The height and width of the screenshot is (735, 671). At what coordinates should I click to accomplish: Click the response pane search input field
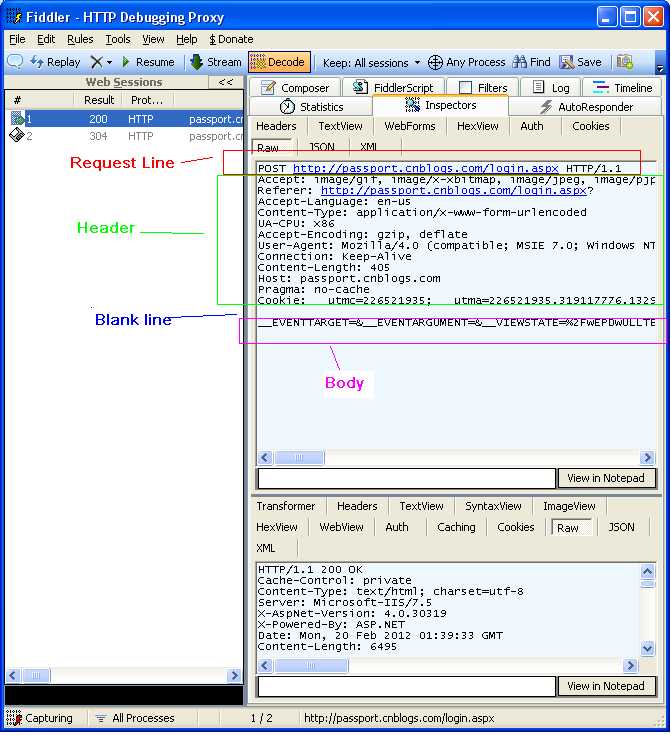pos(407,687)
